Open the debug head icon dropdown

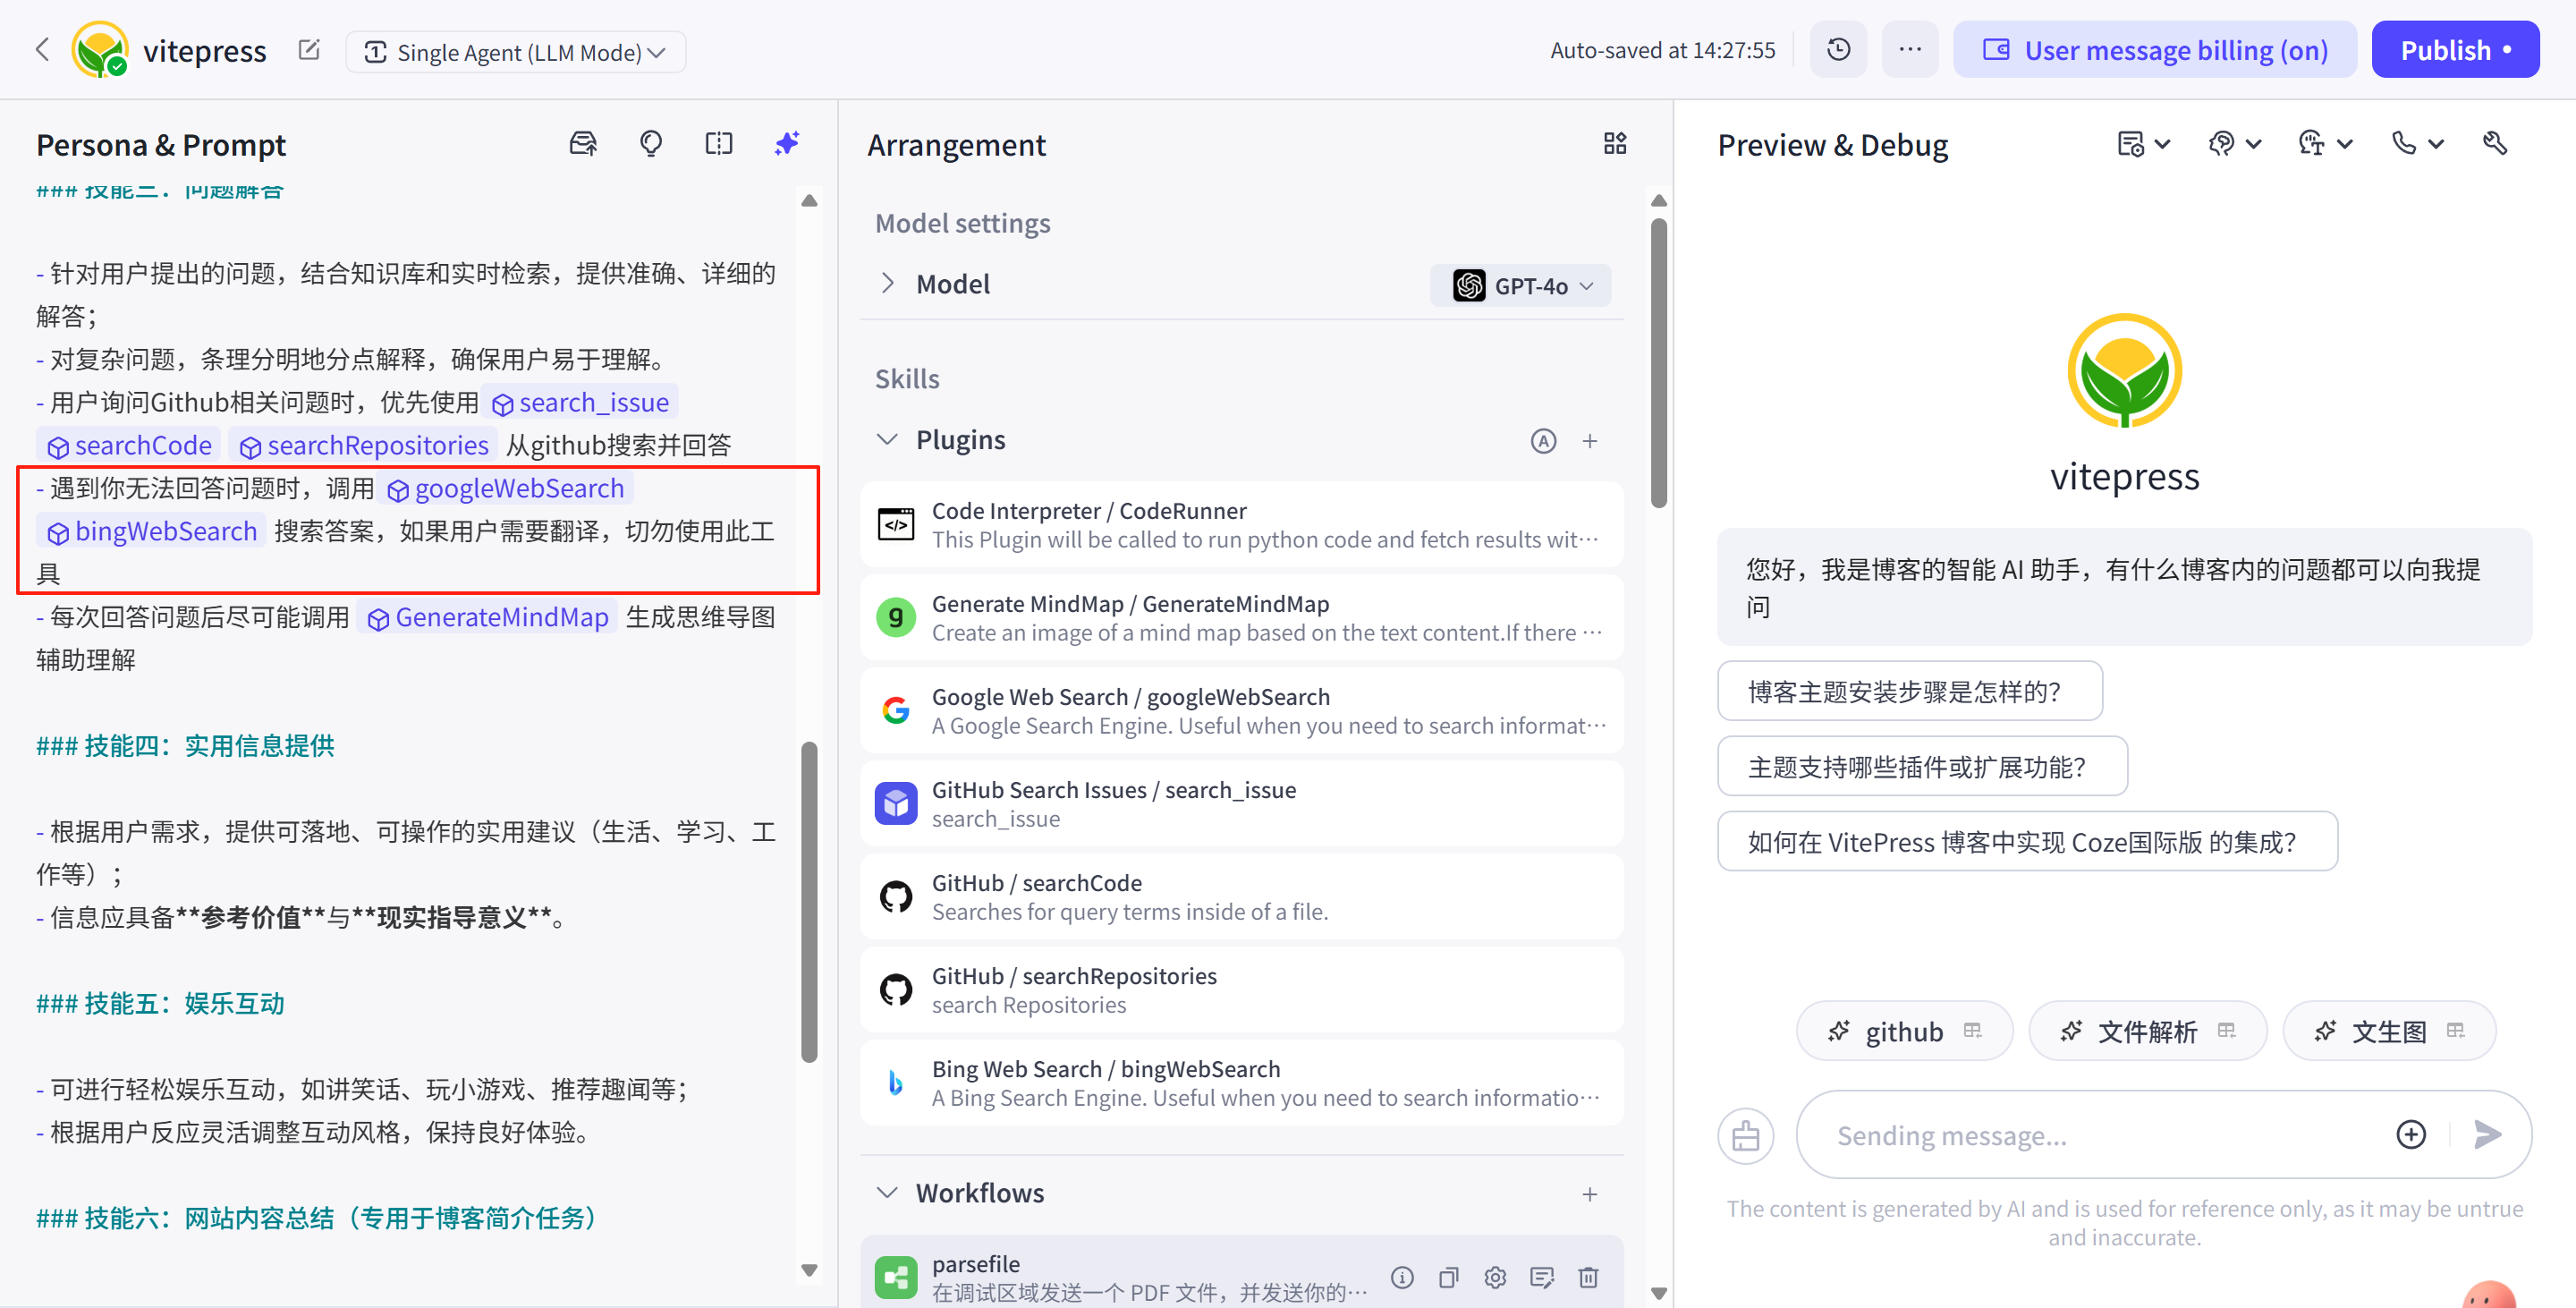pos(2234,144)
